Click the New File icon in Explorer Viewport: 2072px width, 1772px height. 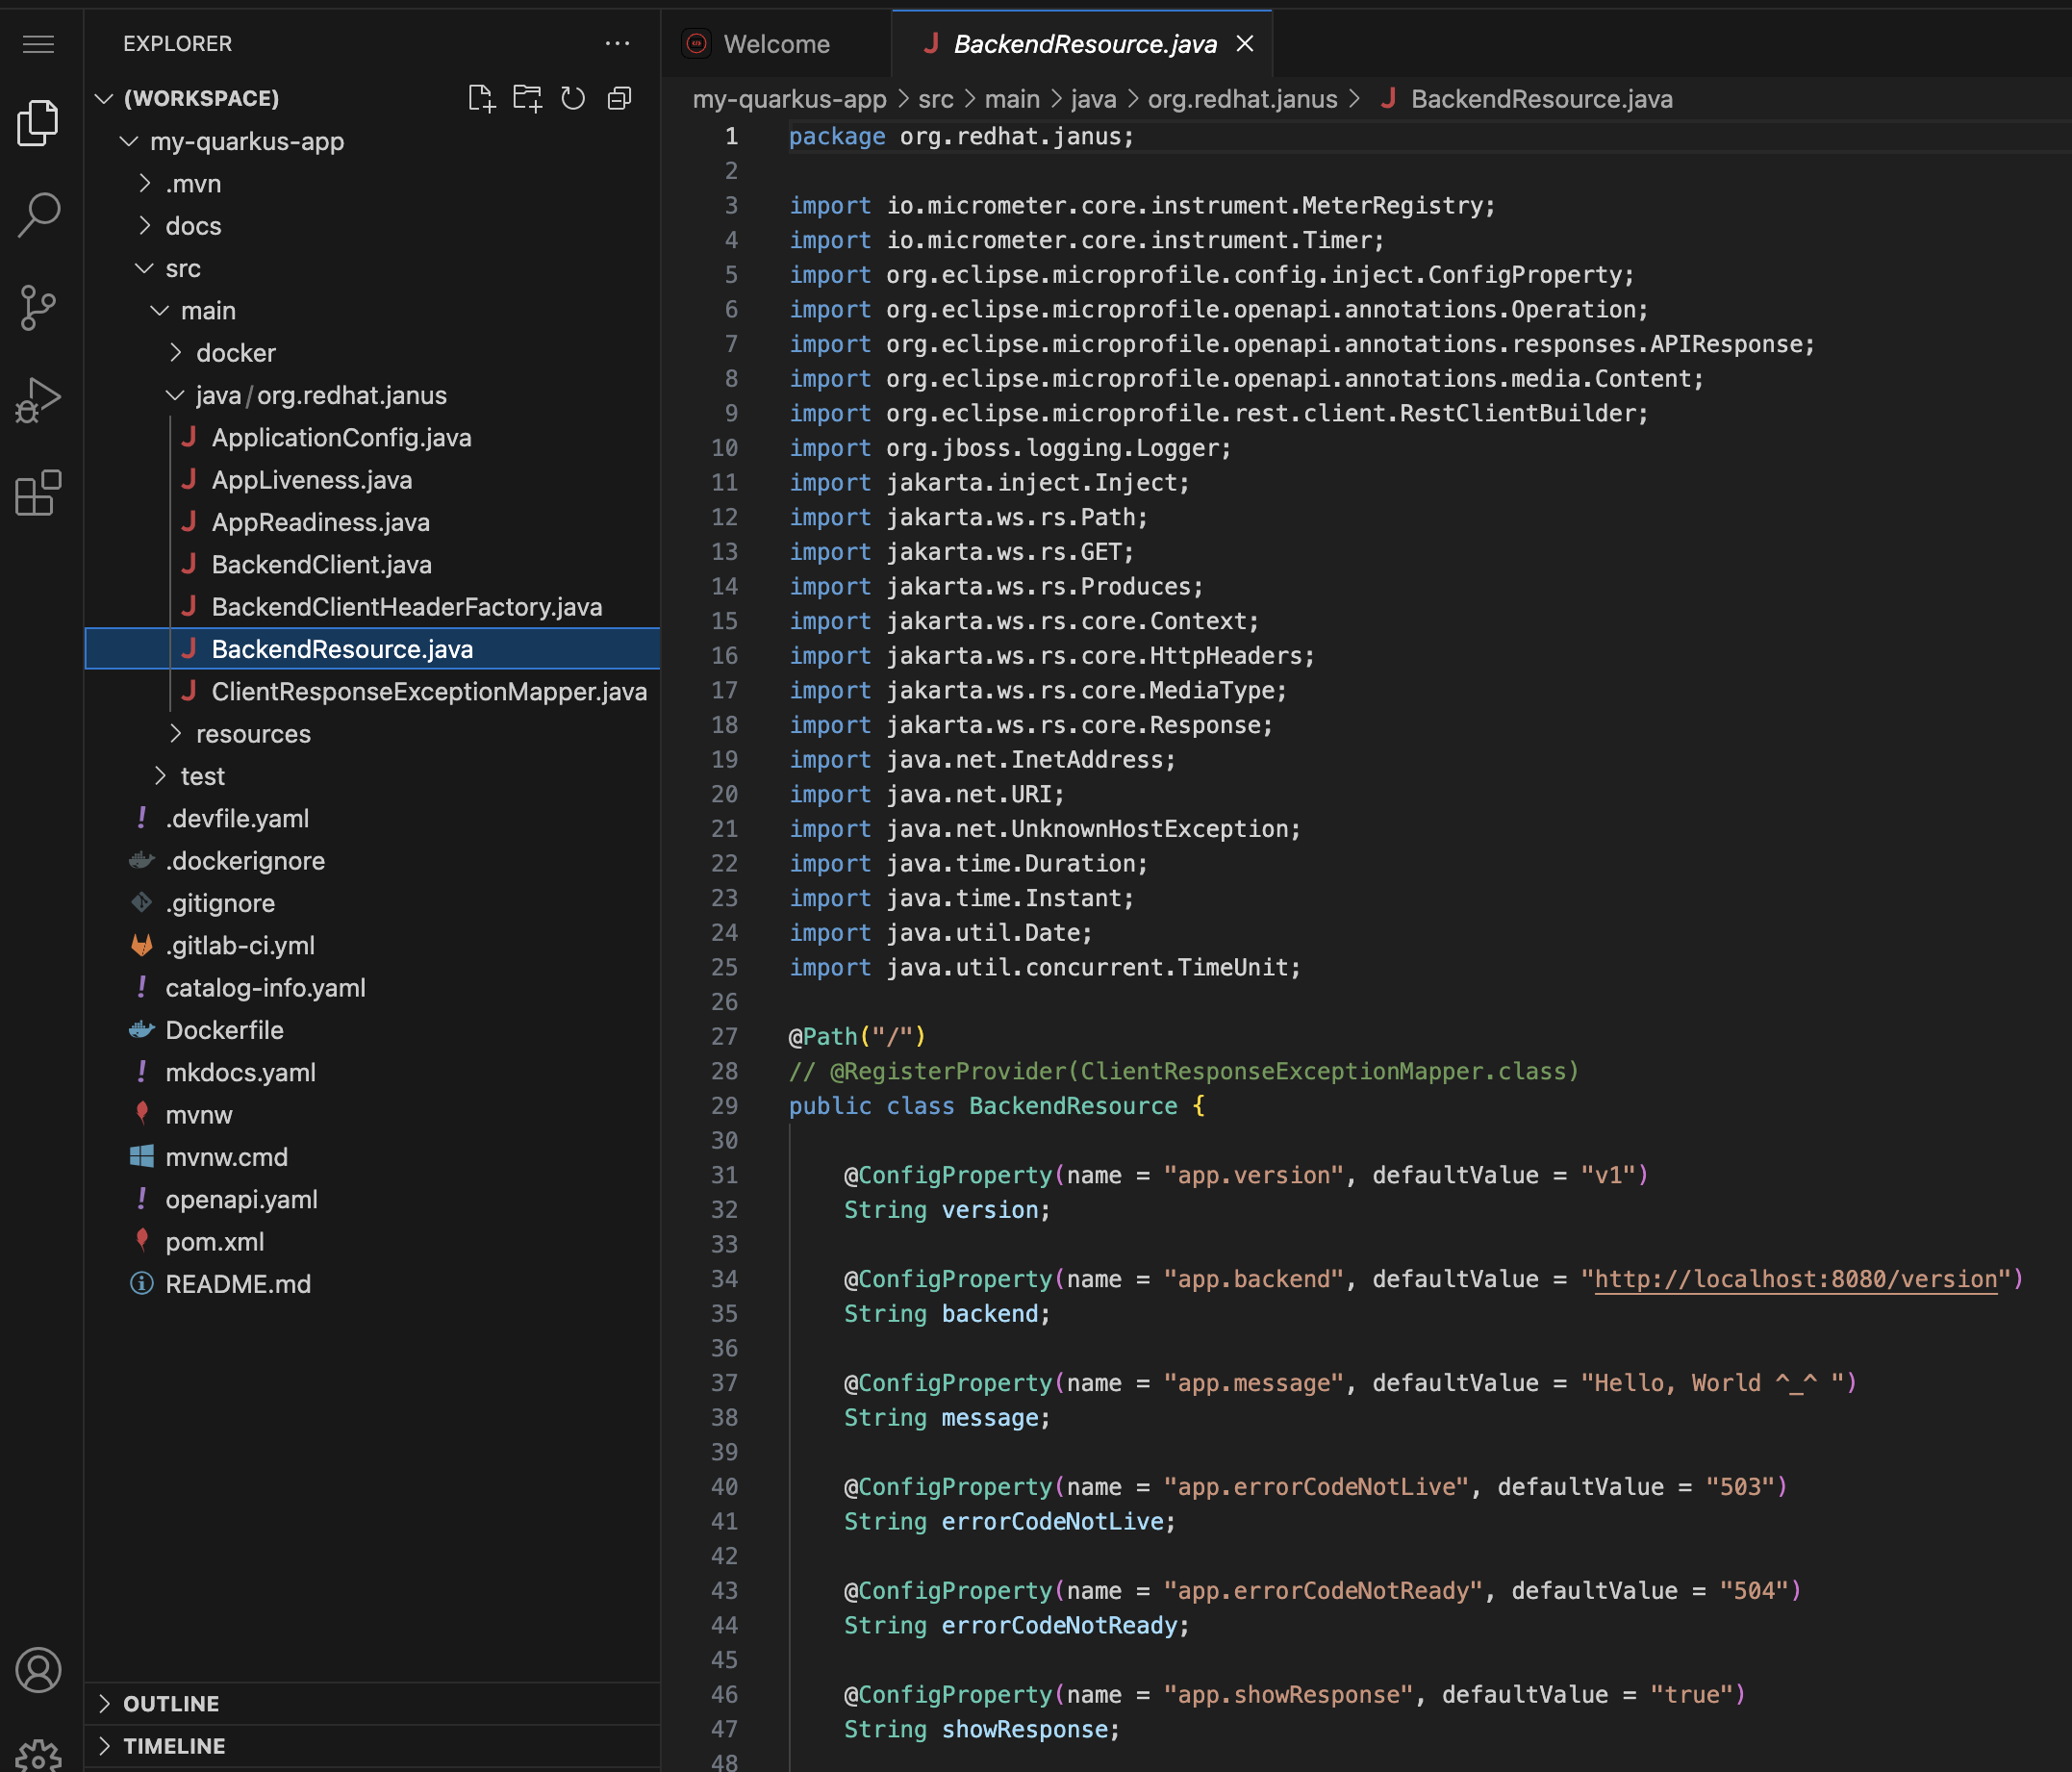click(x=481, y=98)
